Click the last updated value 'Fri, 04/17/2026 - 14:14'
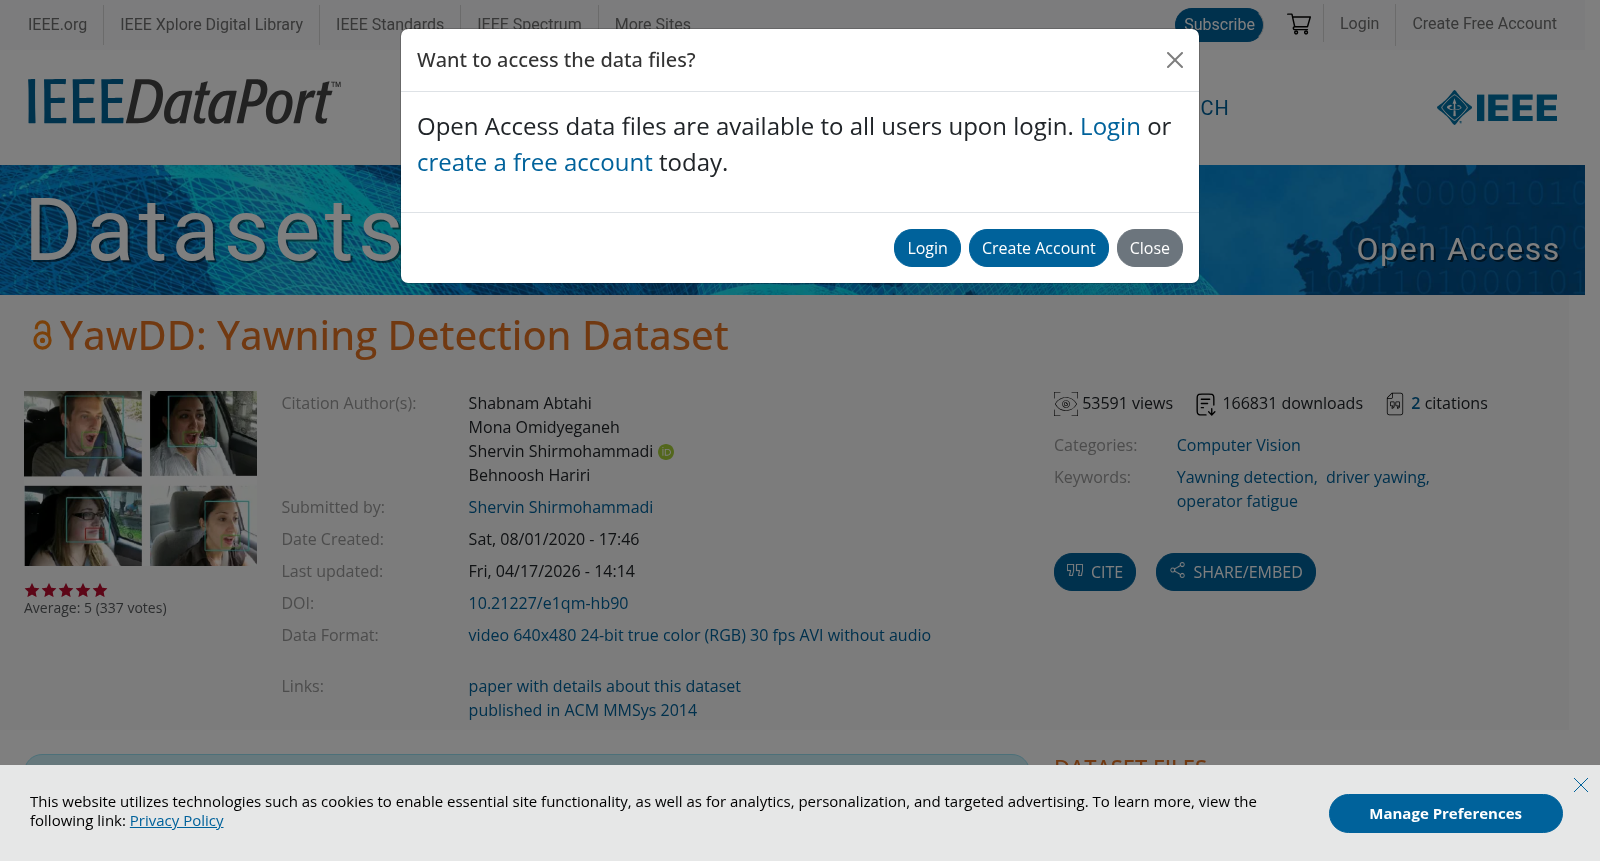 (551, 572)
